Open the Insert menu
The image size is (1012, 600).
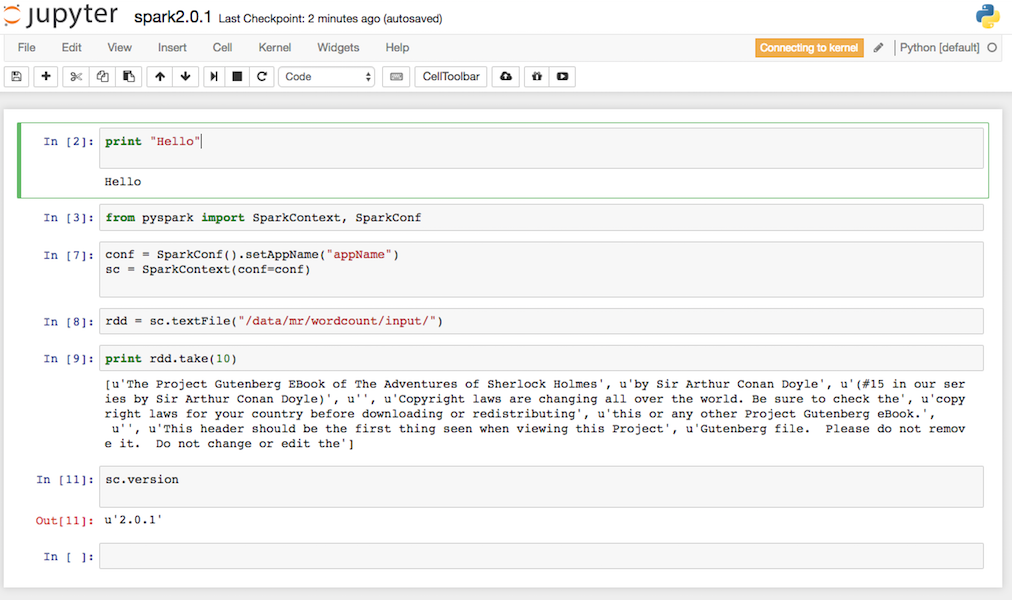(x=172, y=48)
